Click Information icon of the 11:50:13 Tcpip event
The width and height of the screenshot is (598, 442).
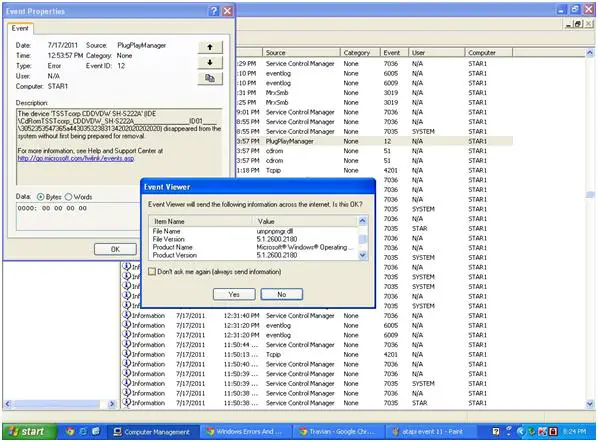click(127, 354)
